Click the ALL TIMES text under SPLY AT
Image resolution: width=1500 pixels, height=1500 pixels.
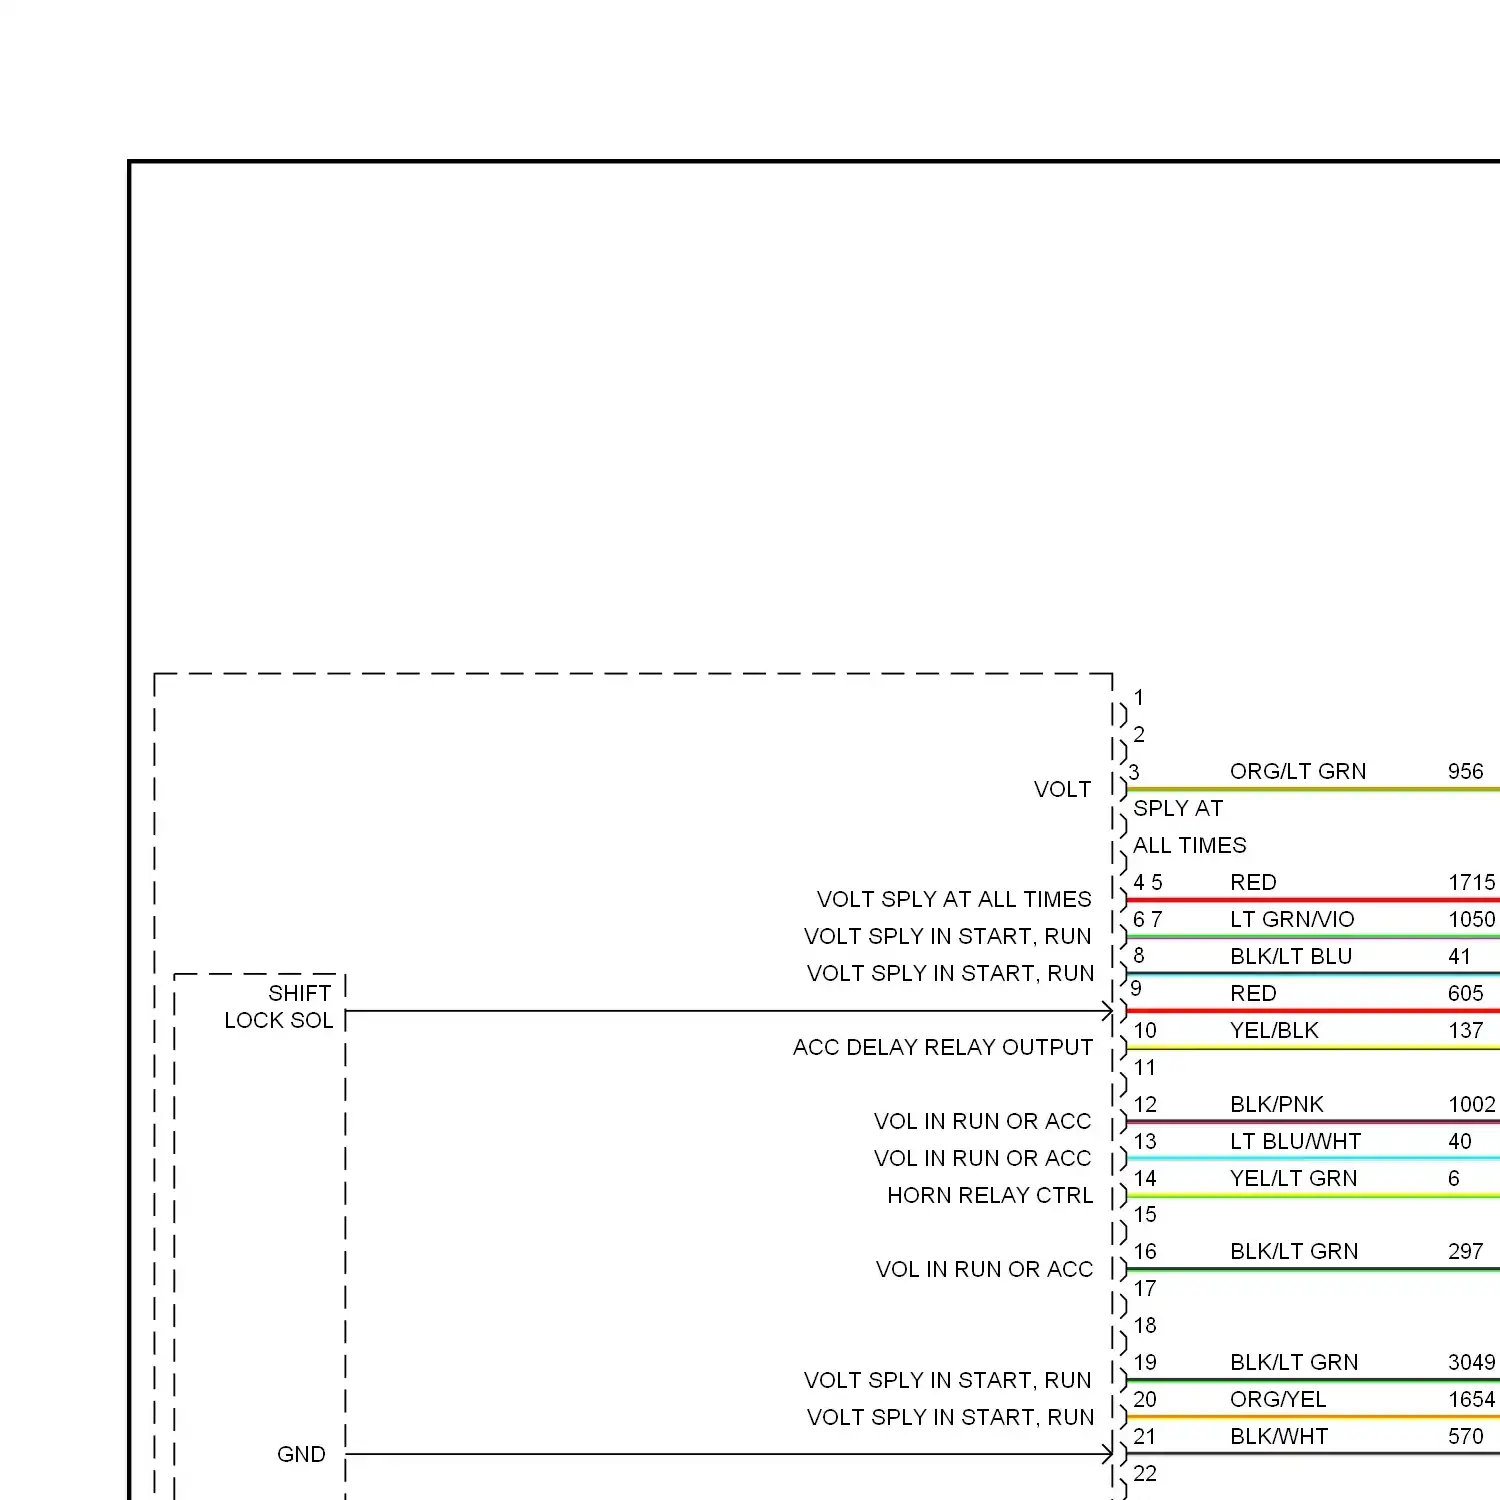click(1190, 845)
